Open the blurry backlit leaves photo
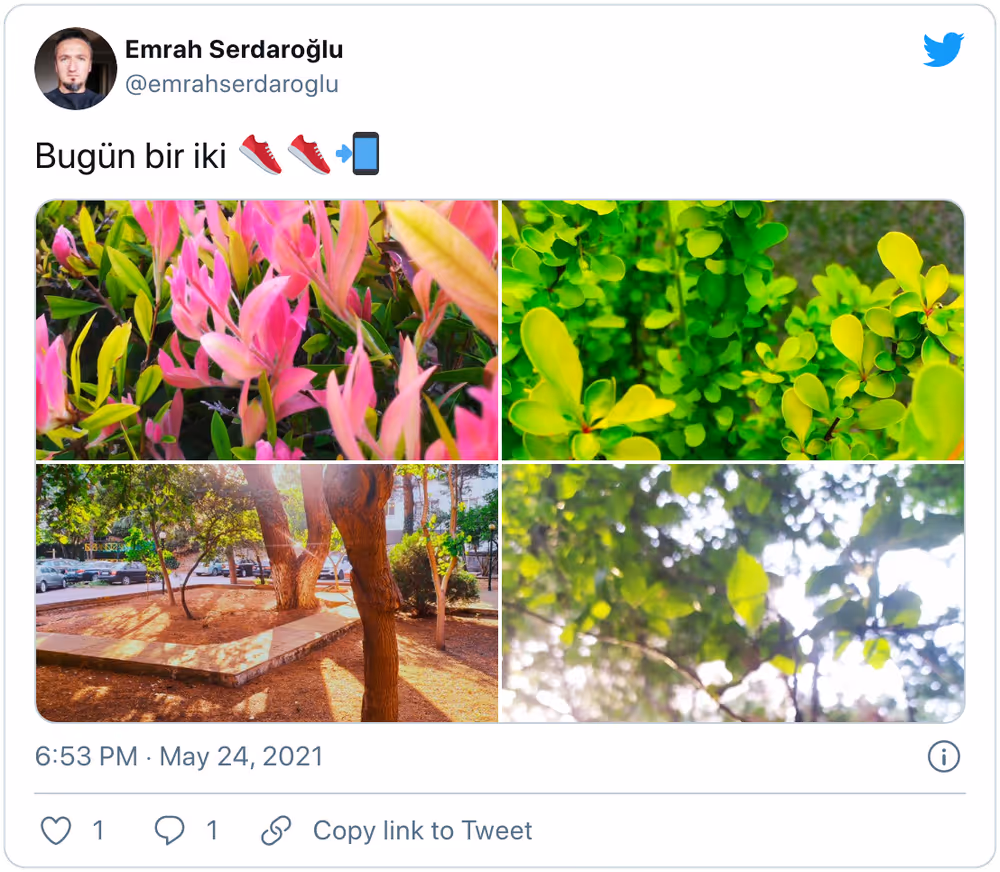Image resolution: width=1000 pixels, height=872 pixels. point(733,593)
